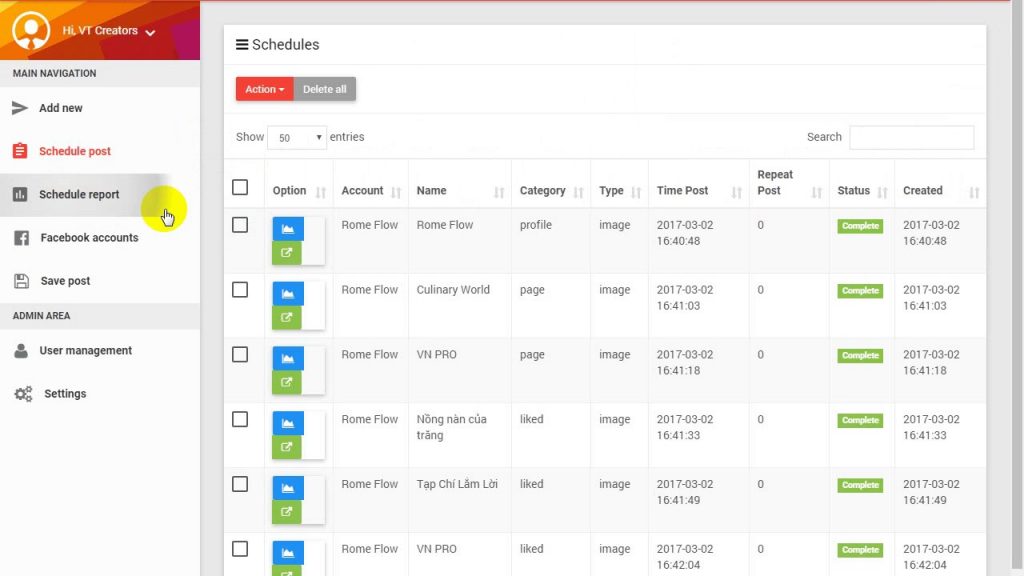
Task: Click the Add new paper-plane icon
Action: click(x=22, y=108)
